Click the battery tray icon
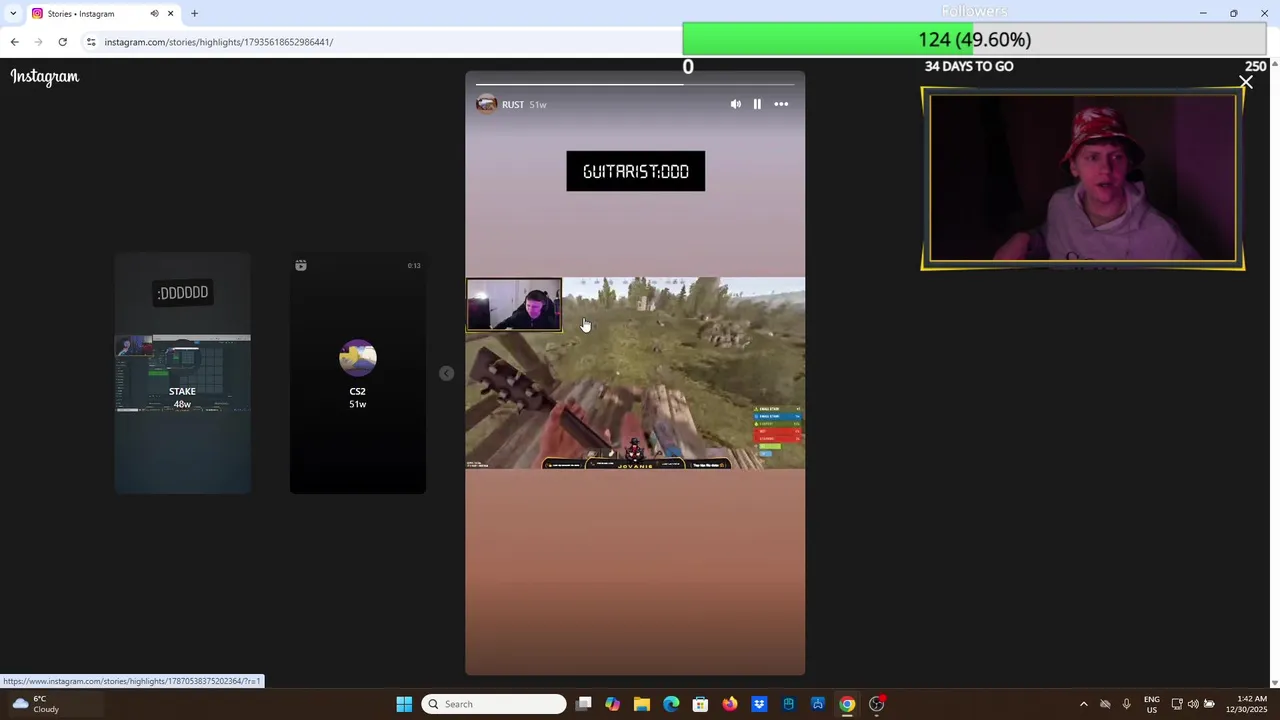This screenshot has width=1280, height=720. [x=1209, y=704]
